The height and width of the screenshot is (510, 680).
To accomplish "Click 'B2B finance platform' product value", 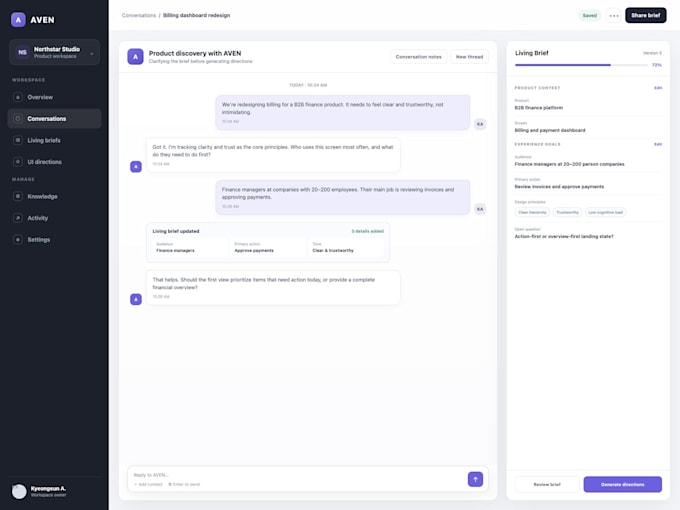I will 539,108.
